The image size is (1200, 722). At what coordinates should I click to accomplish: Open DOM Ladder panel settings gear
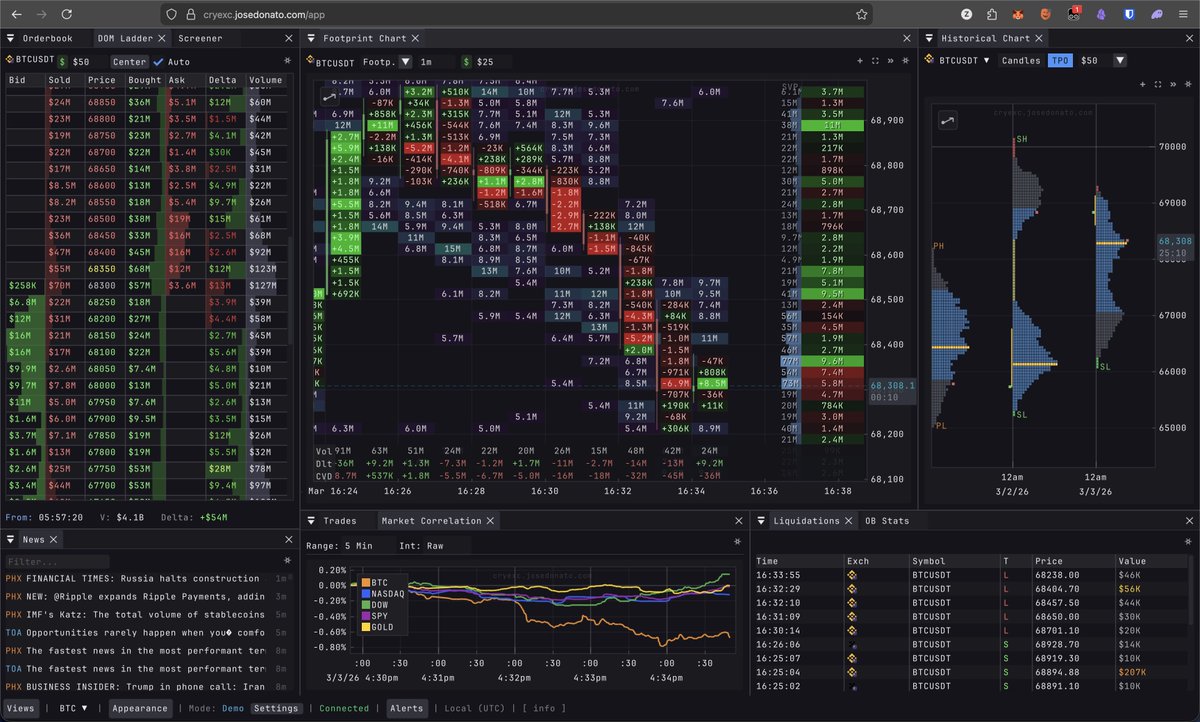coord(288,61)
